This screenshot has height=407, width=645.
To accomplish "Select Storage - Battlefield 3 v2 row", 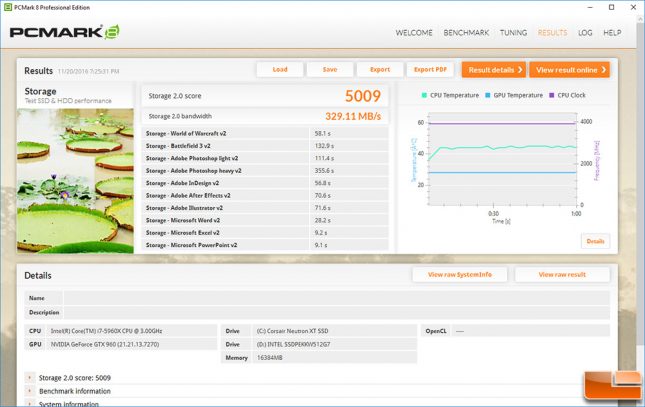I will pyautogui.click(x=265, y=146).
